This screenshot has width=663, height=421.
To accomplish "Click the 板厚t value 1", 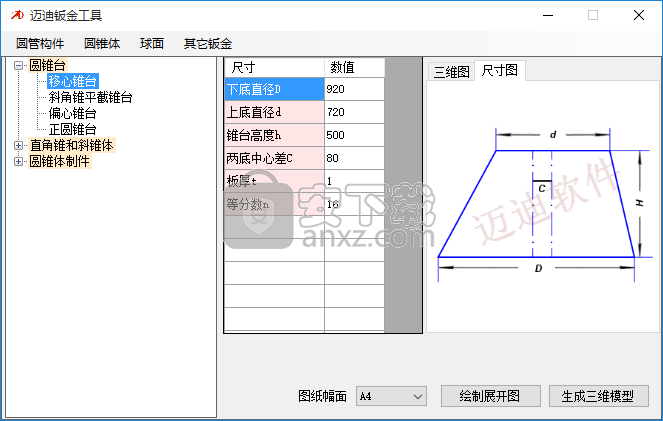I will pos(354,181).
